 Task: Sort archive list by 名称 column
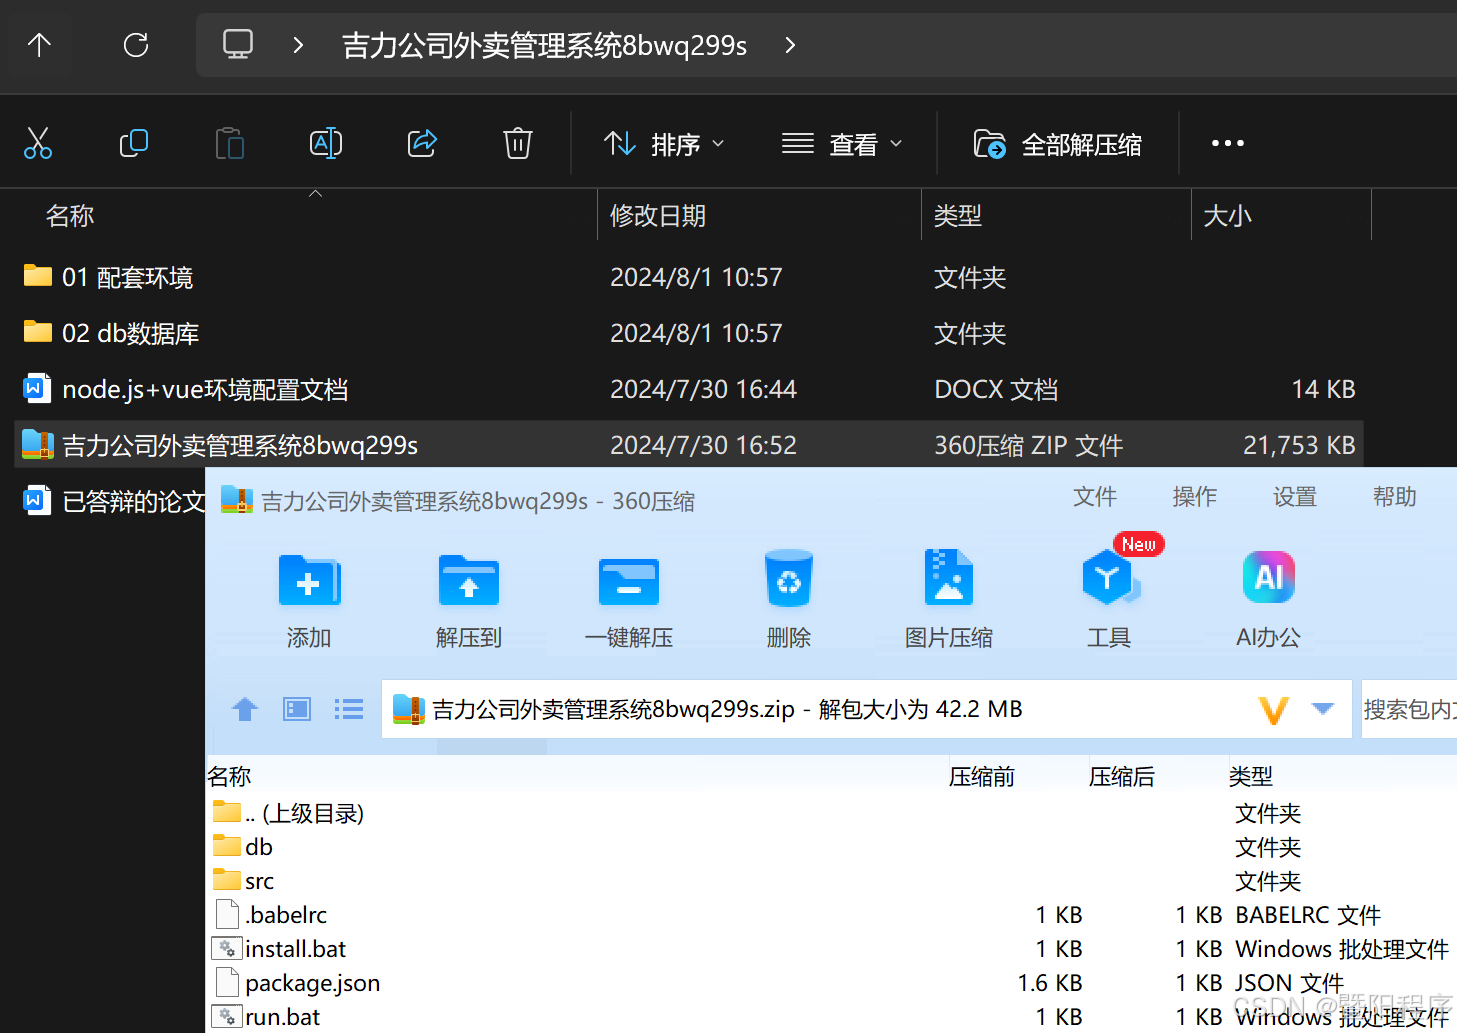point(229,776)
